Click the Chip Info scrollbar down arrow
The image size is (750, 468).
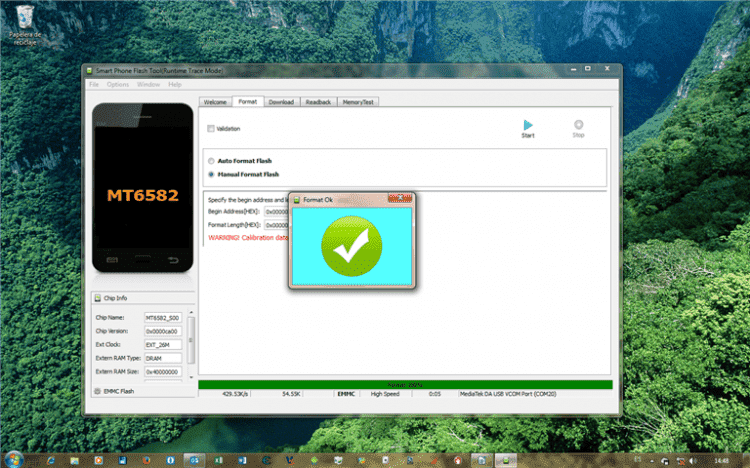click(191, 378)
